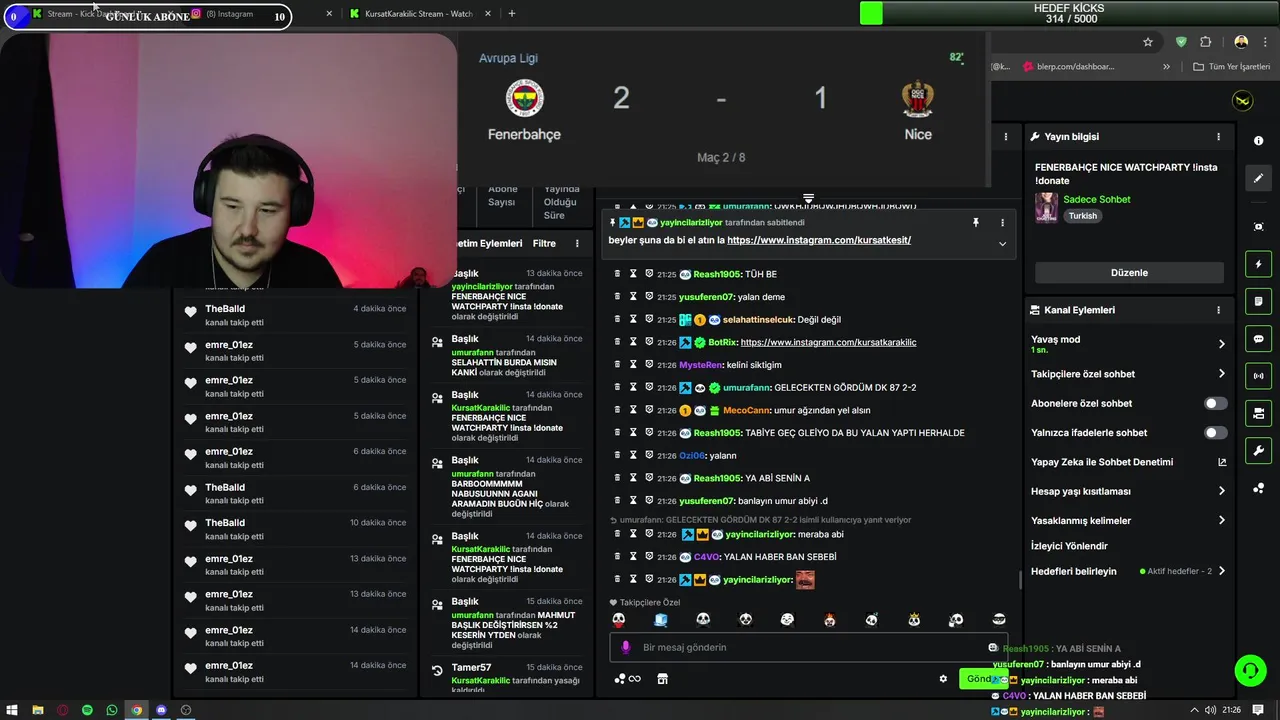Click username C4VO in chat
This screenshot has height=720, width=1280.
(x=707, y=557)
